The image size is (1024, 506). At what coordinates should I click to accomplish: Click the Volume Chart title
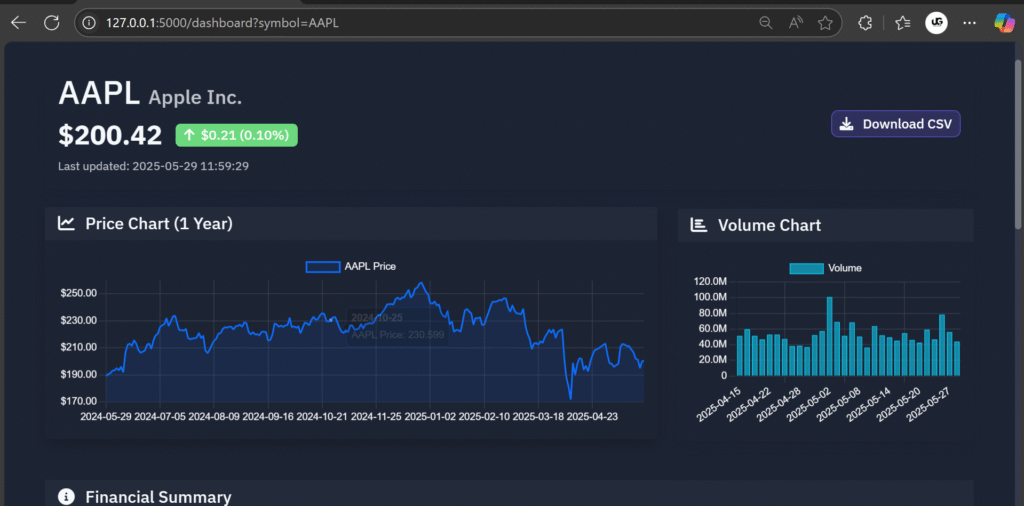point(769,225)
